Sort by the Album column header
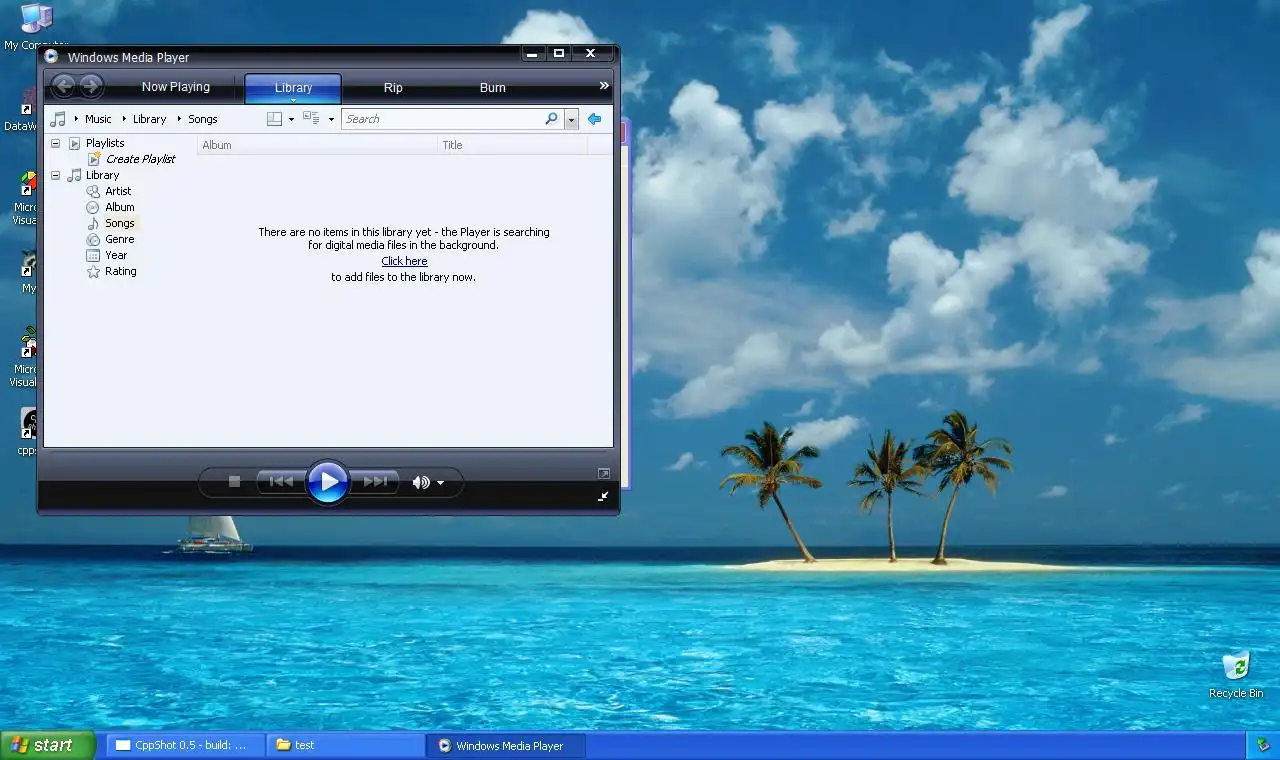This screenshot has width=1280, height=760. coord(318,145)
